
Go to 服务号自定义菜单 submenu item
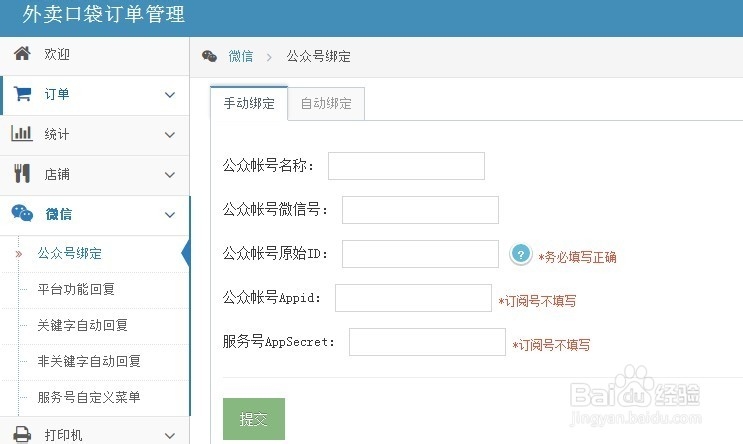point(88,397)
